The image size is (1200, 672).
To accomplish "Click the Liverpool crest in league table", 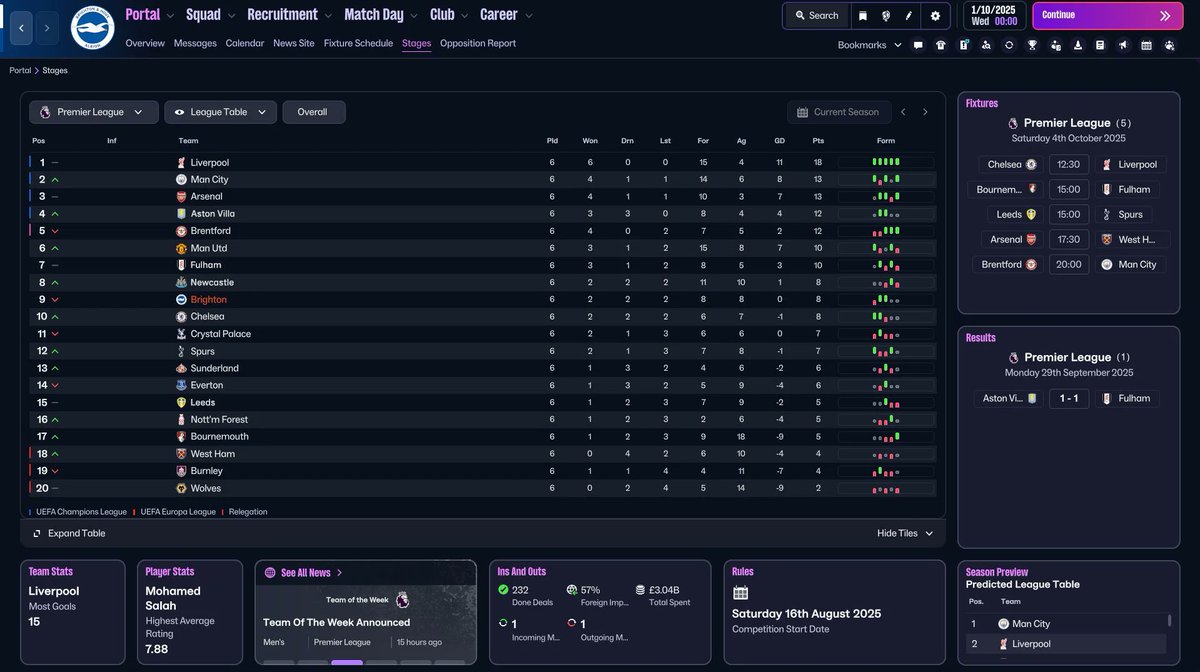I will click(181, 162).
